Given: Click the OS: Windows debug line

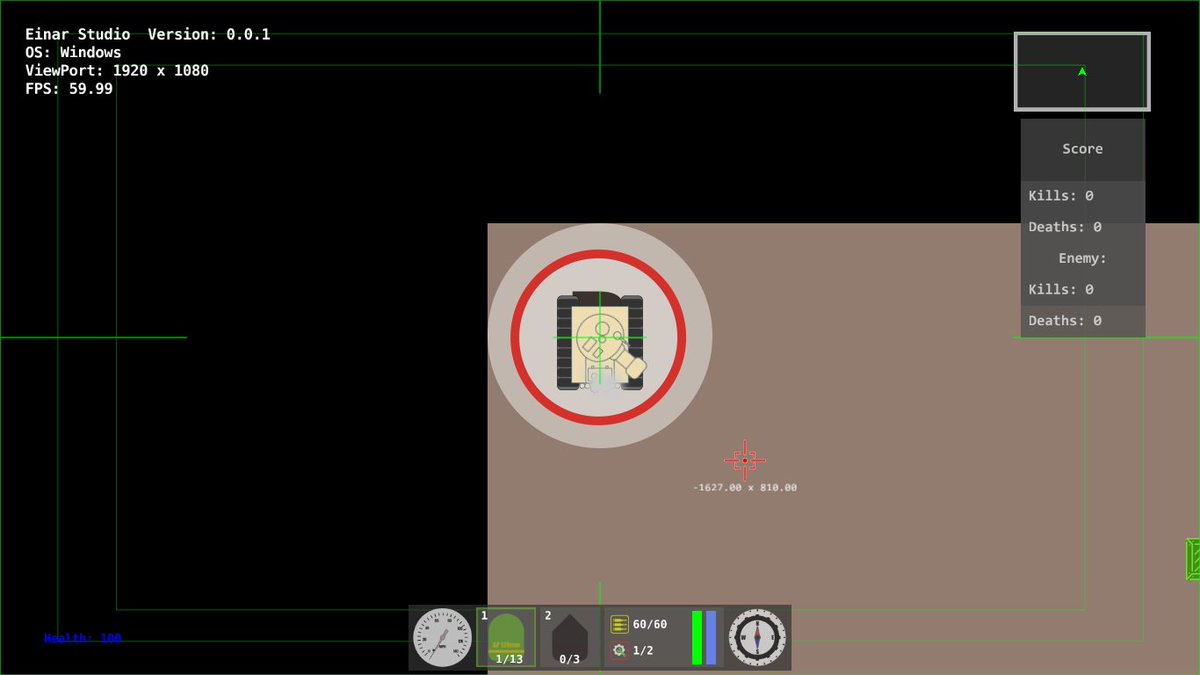Looking at the screenshot, I should pyautogui.click(x=73, y=52).
